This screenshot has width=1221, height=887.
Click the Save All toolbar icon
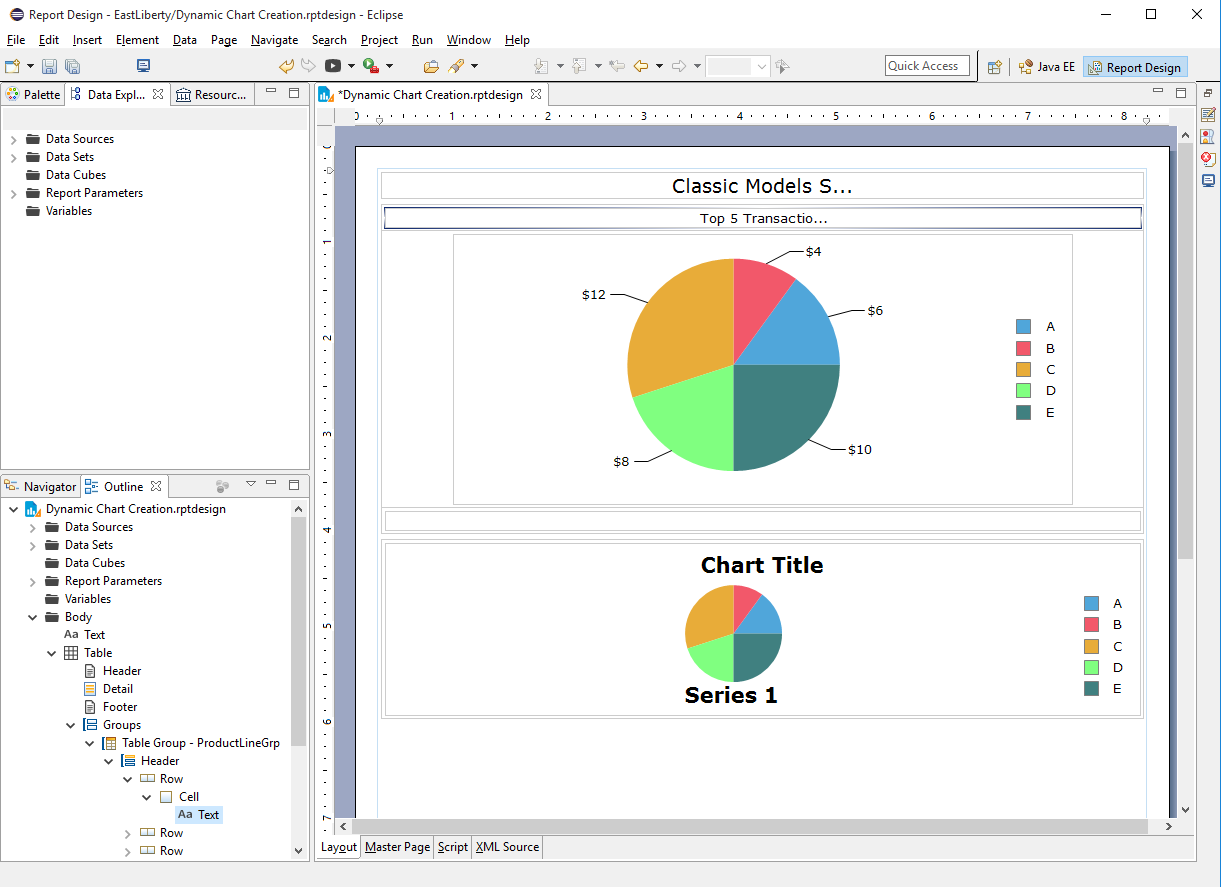click(x=72, y=66)
